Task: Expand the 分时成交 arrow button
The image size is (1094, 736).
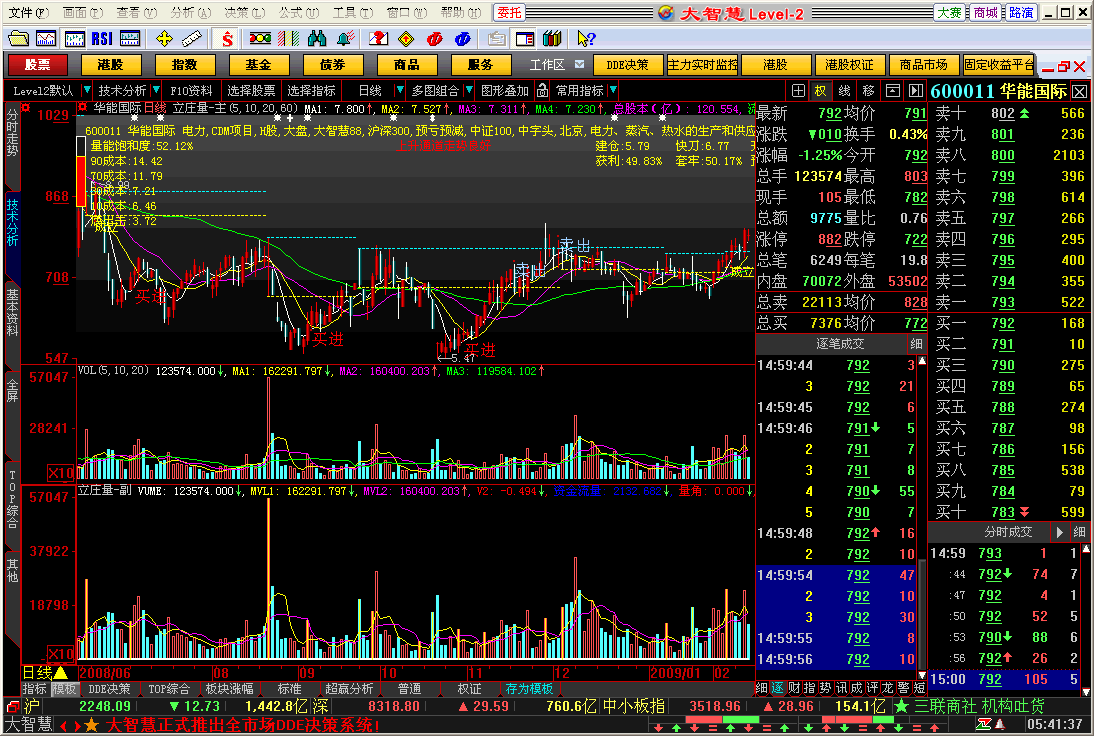Action: click(1059, 532)
